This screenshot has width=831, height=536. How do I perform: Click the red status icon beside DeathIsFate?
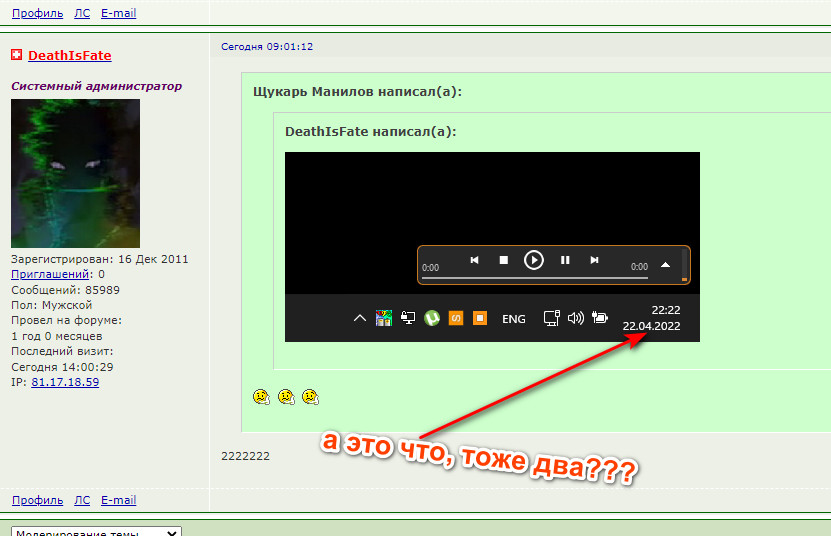click(16, 55)
